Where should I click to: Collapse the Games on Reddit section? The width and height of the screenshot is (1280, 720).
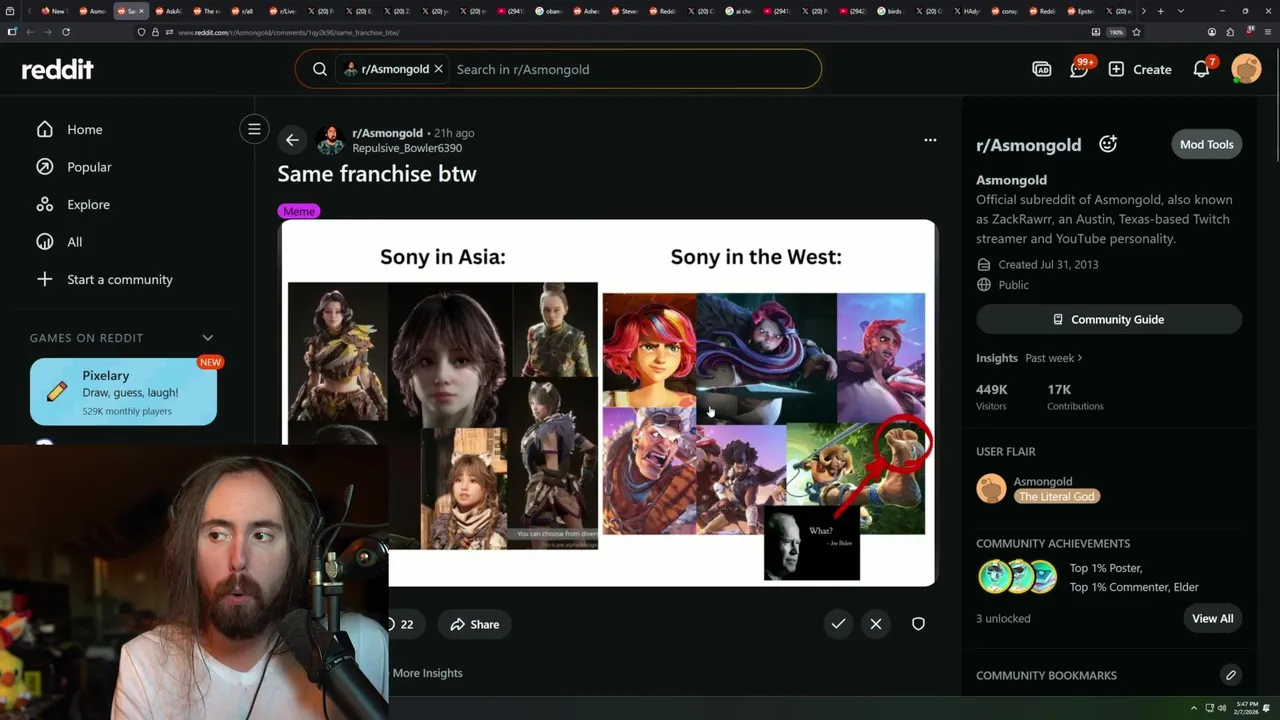[208, 338]
